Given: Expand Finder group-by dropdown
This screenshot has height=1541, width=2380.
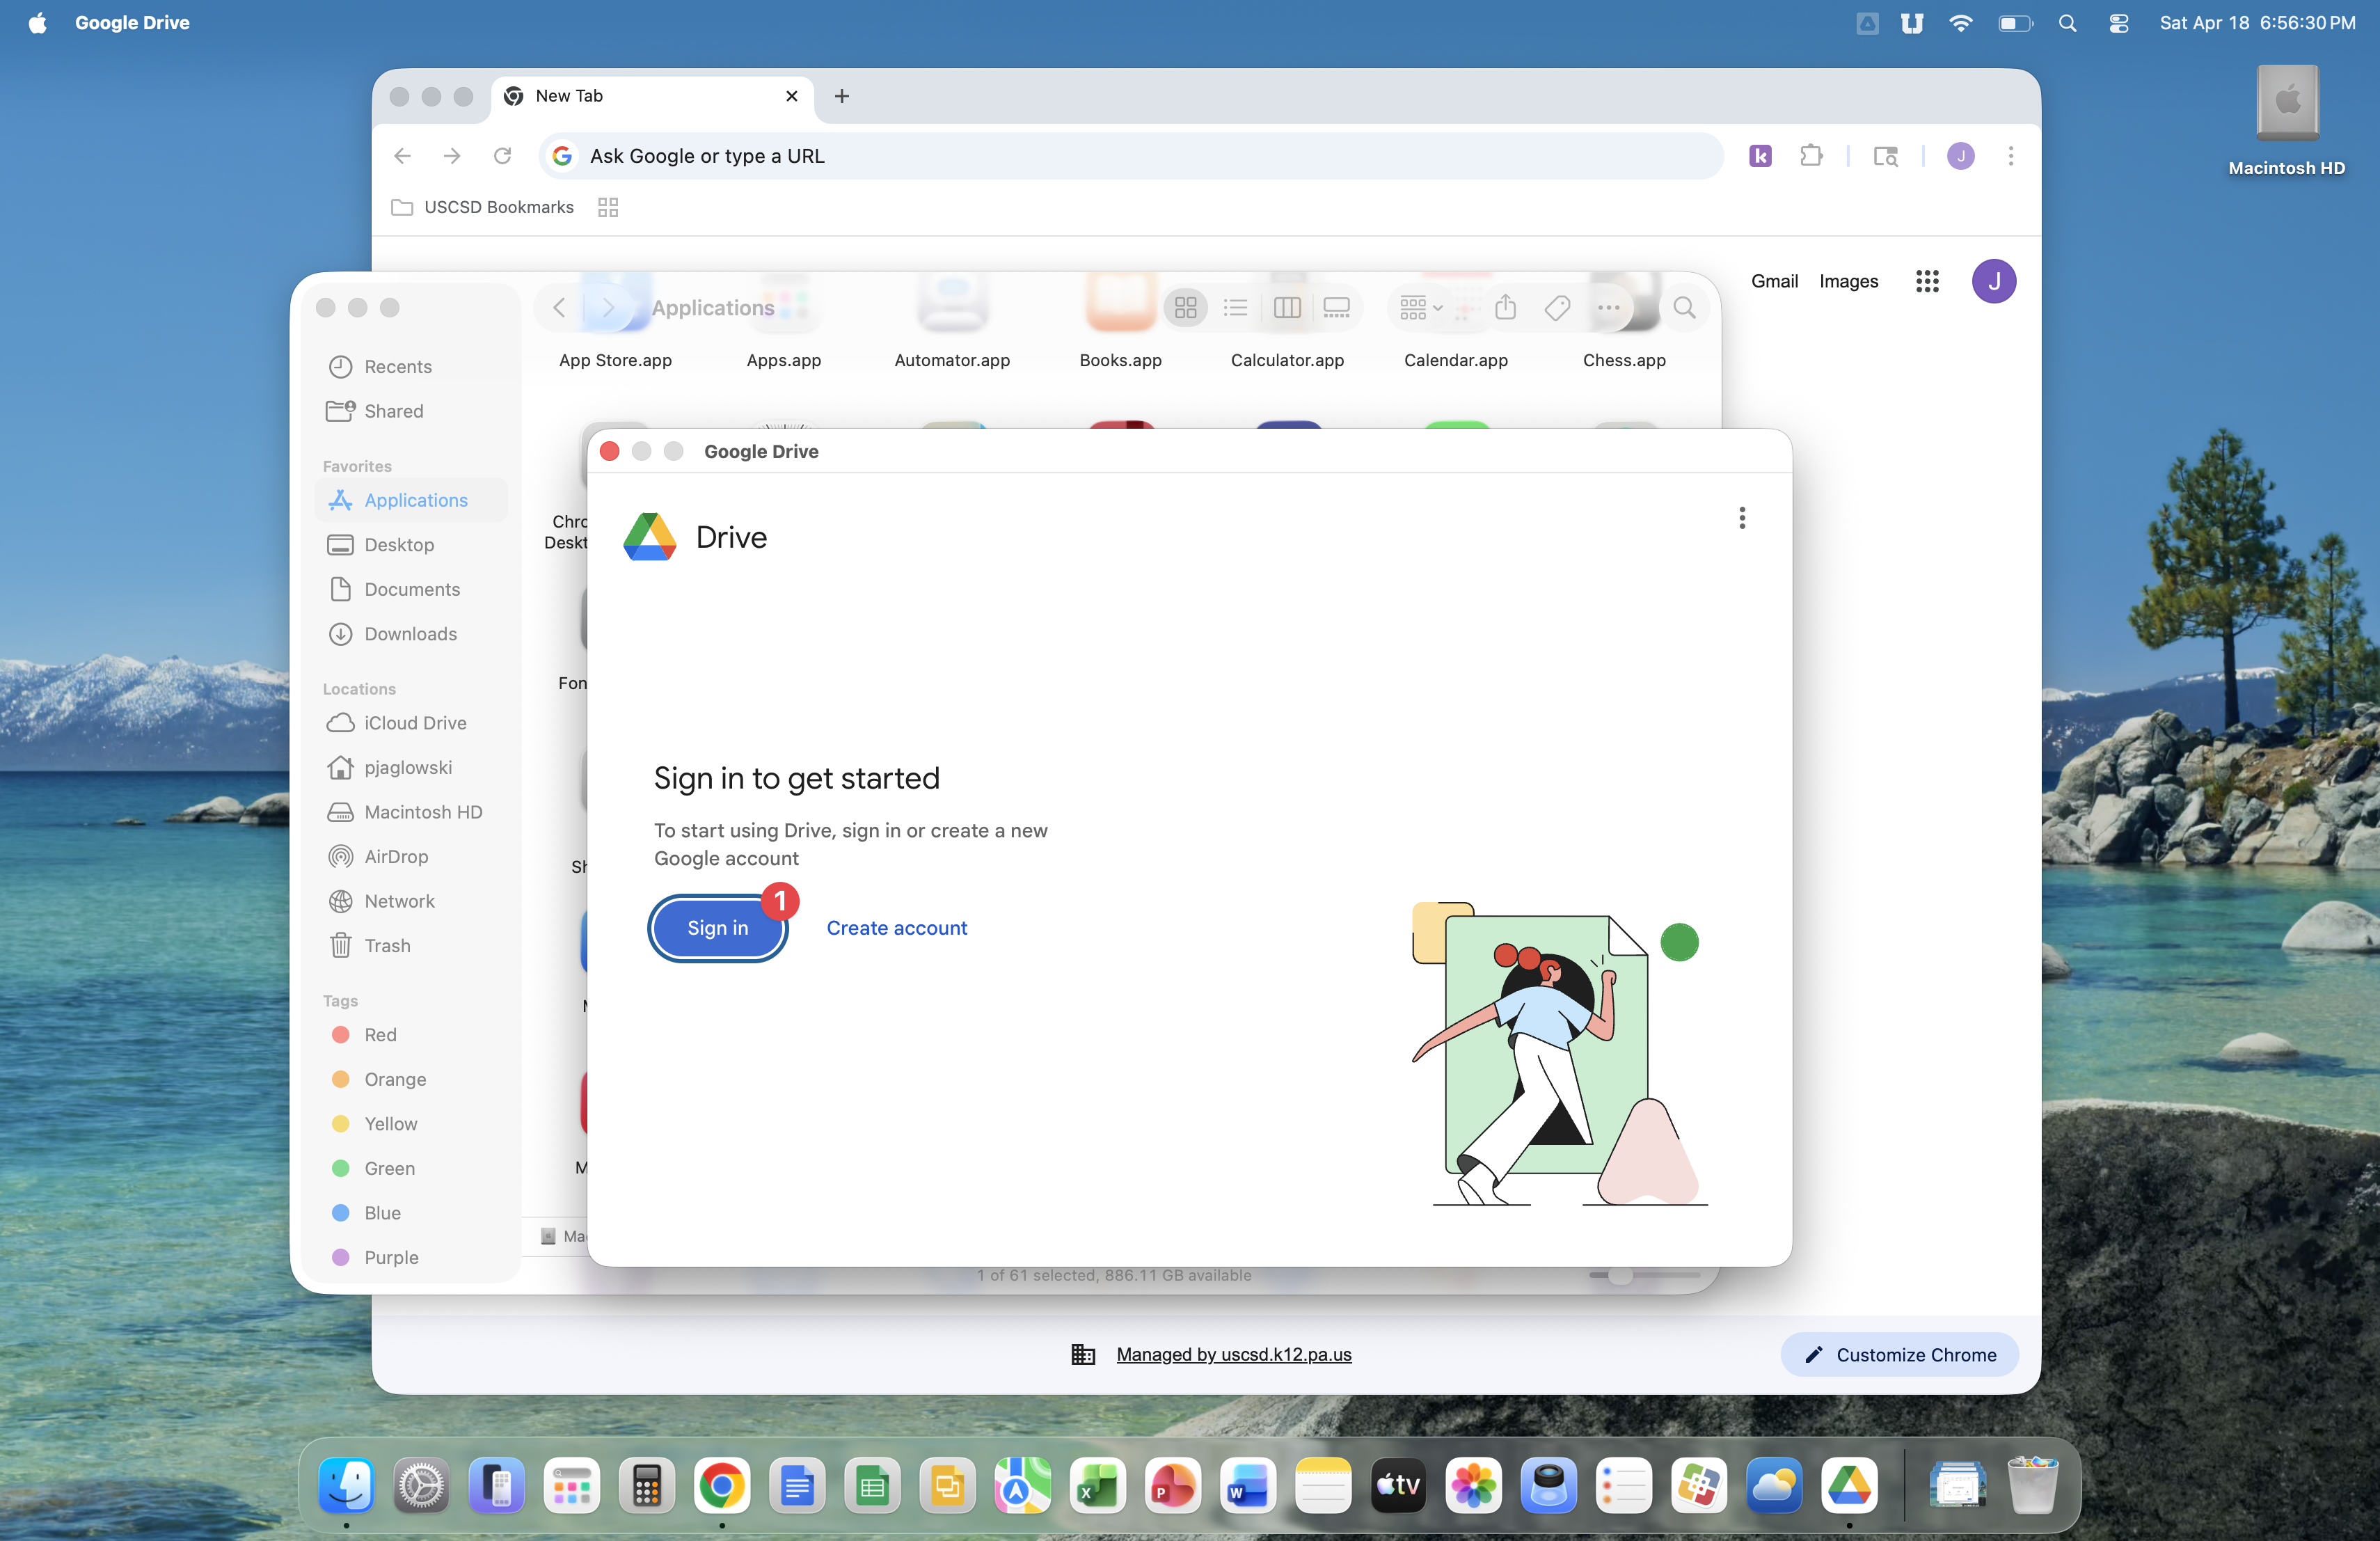Looking at the screenshot, I should 1420,308.
